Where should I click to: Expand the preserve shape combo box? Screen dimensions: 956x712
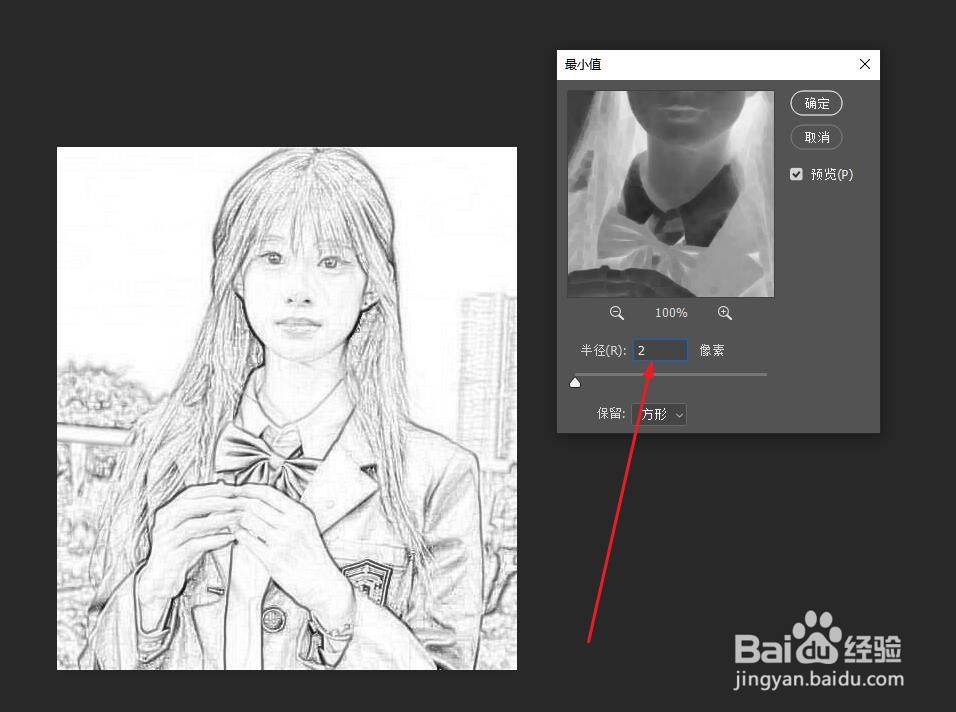658,414
